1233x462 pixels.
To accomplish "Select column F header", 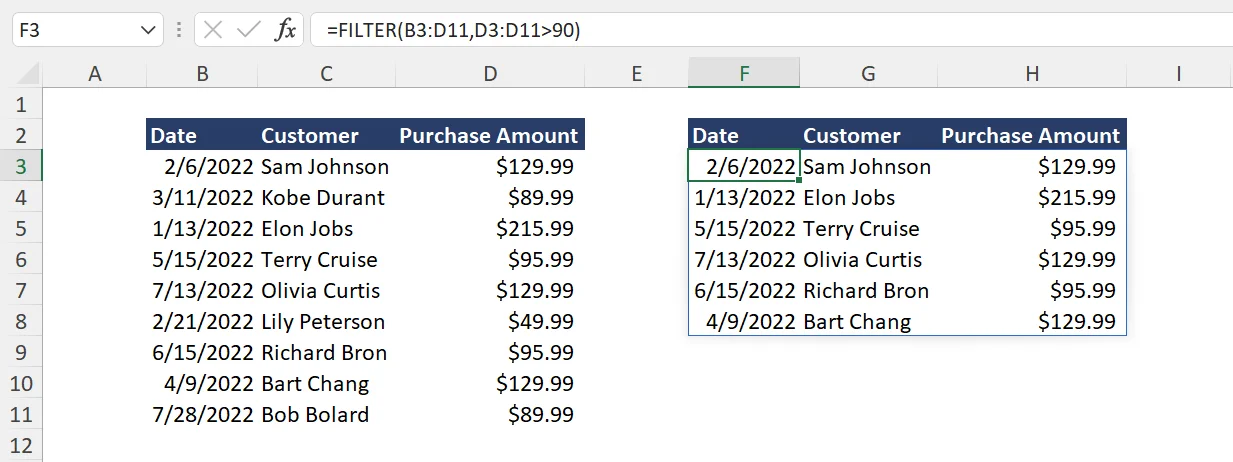I will click(x=744, y=73).
